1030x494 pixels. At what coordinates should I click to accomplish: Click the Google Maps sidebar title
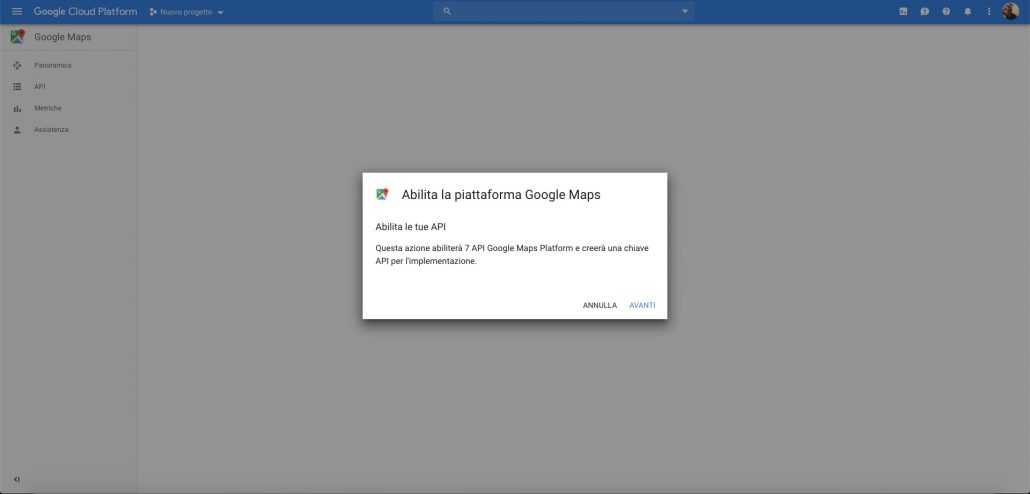click(x=62, y=37)
